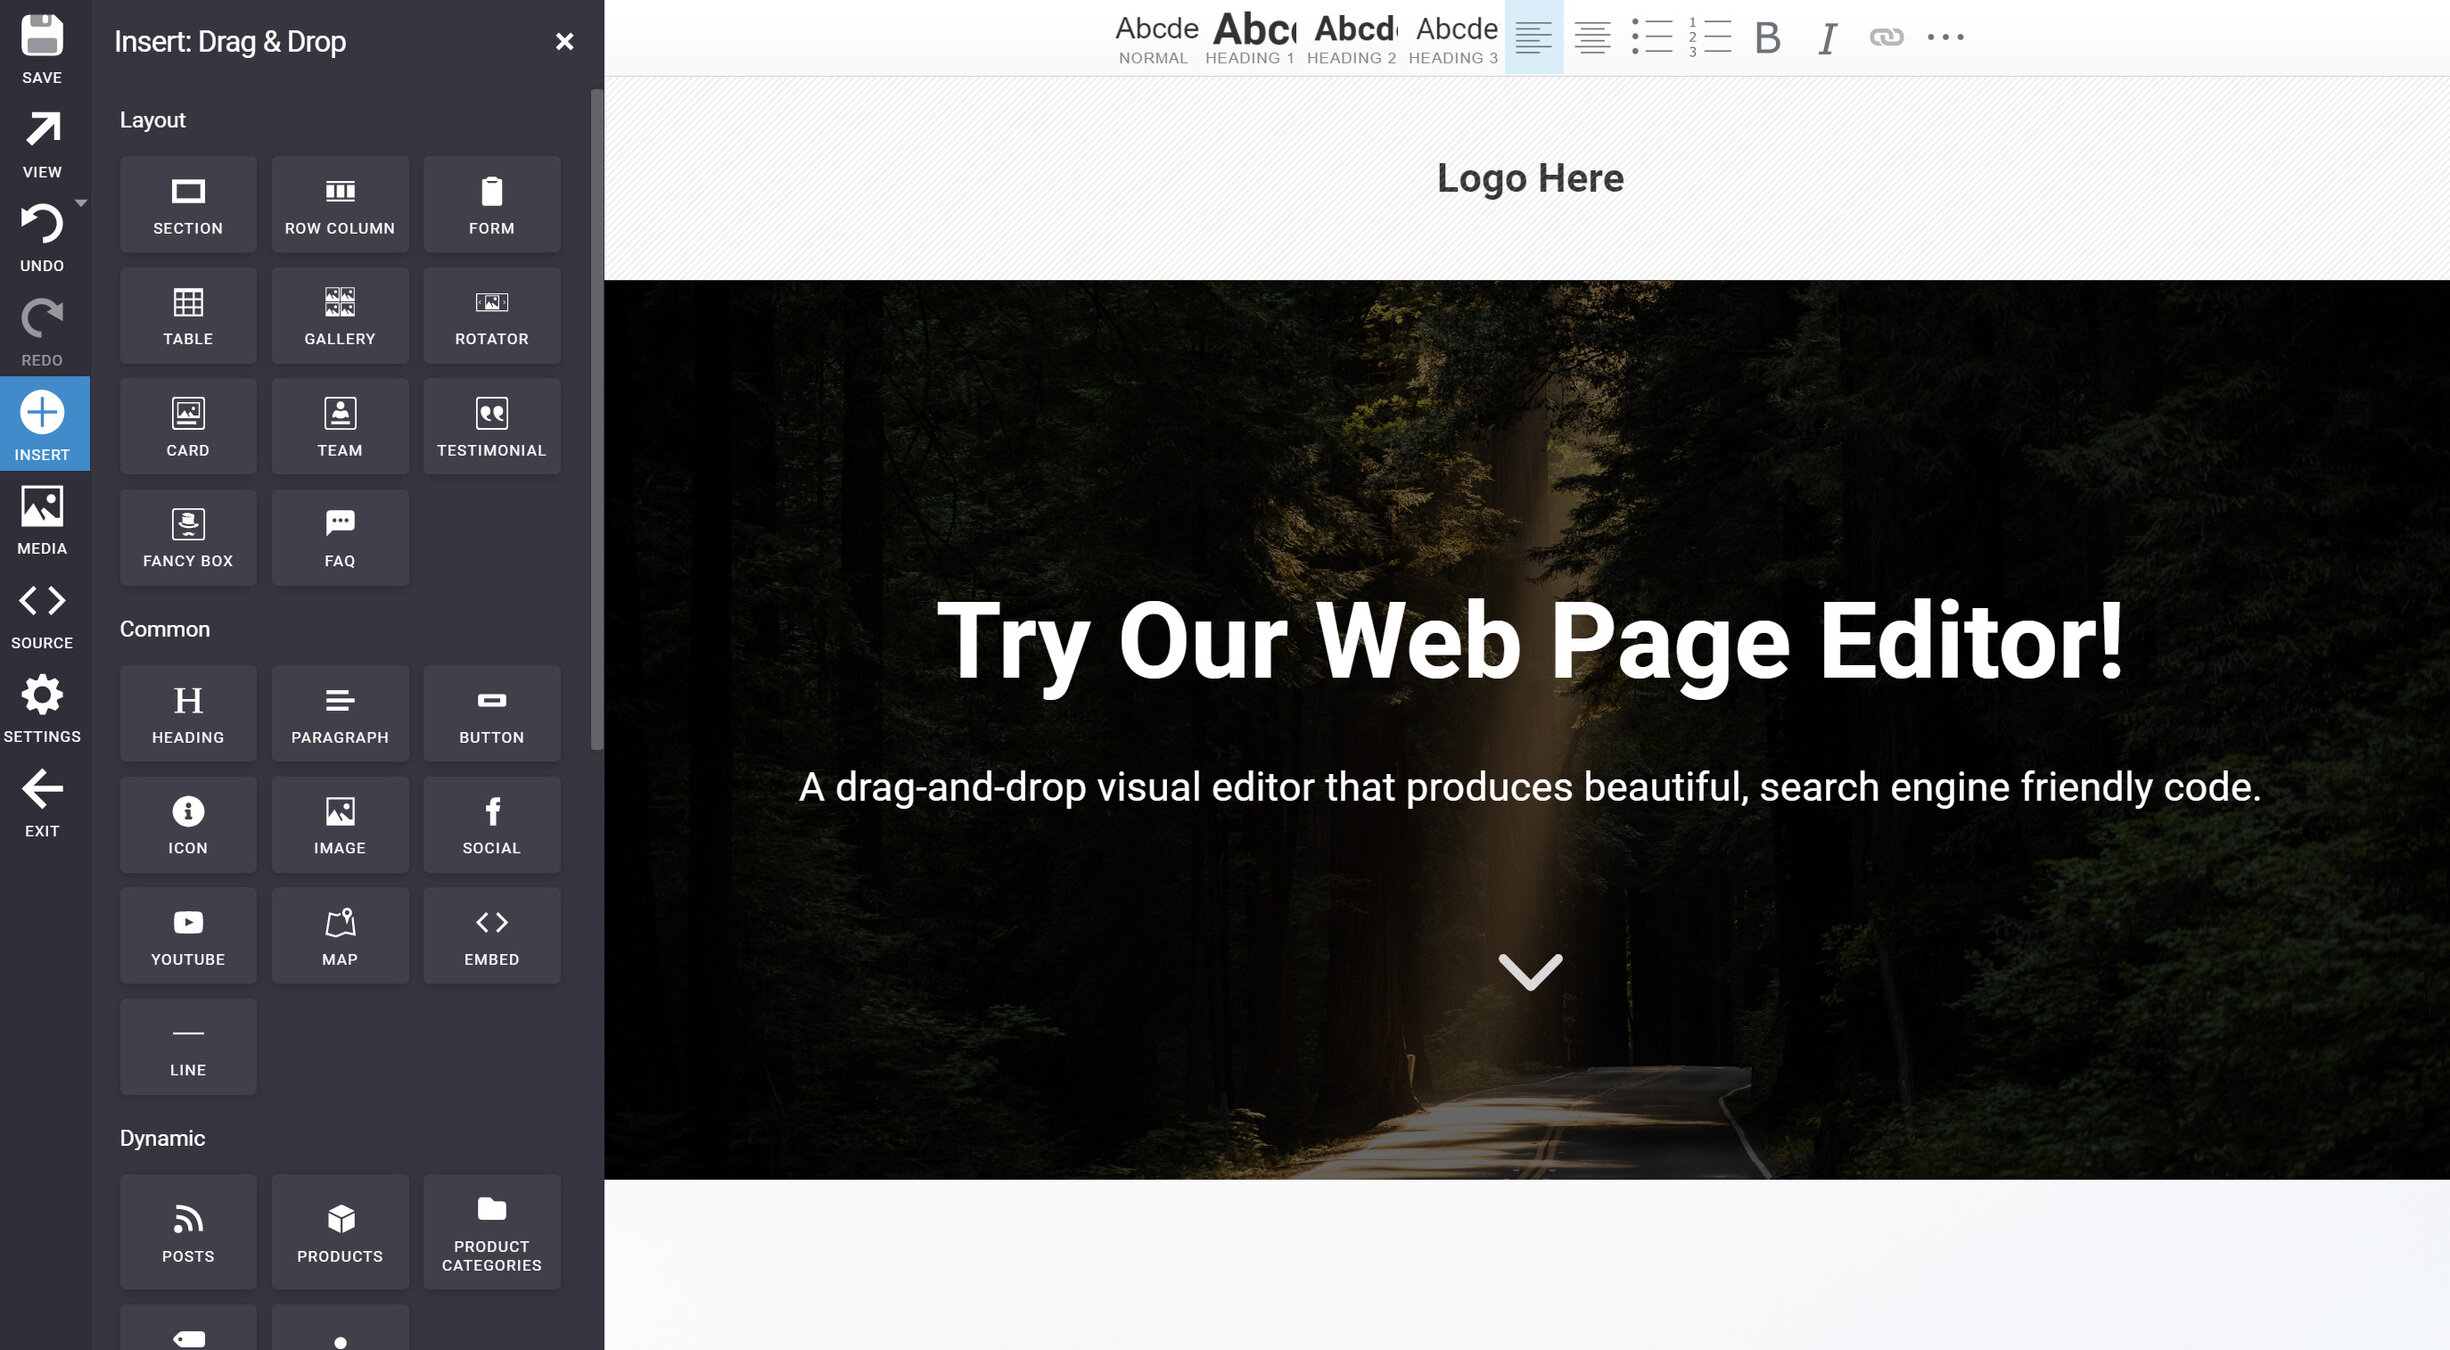Click the Insert panel scrollbar
The height and width of the screenshot is (1350, 2450).
597,420
